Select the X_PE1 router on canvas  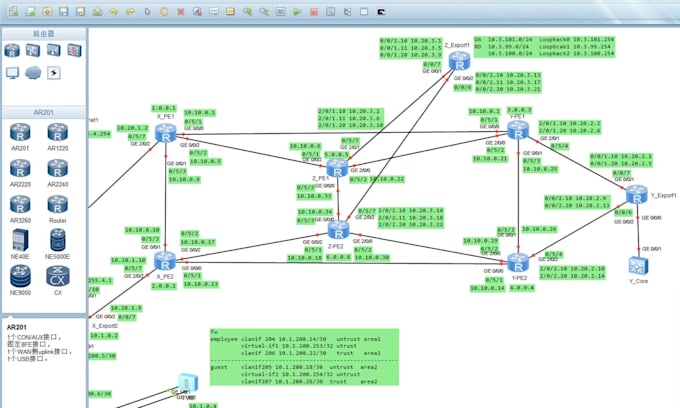(x=166, y=133)
